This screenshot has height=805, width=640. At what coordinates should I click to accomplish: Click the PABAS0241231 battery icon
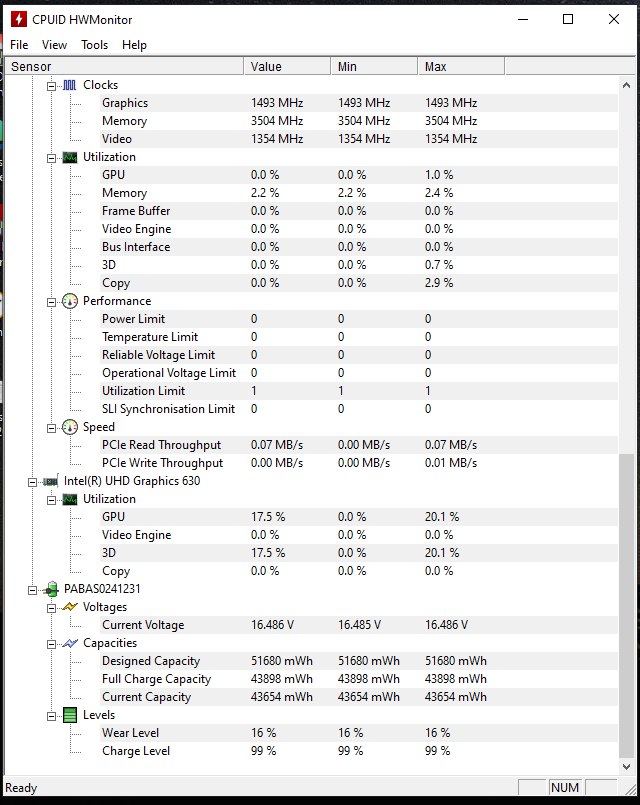51,589
